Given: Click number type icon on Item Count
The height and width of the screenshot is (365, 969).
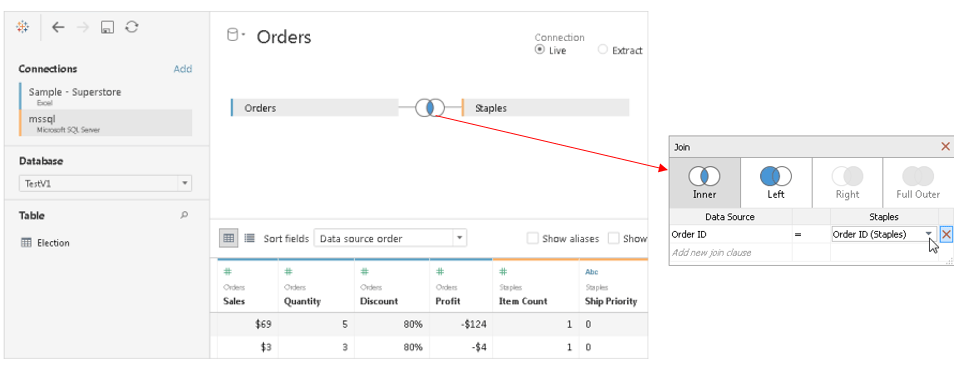Looking at the screenshot, I should click(x=503, y=272).
